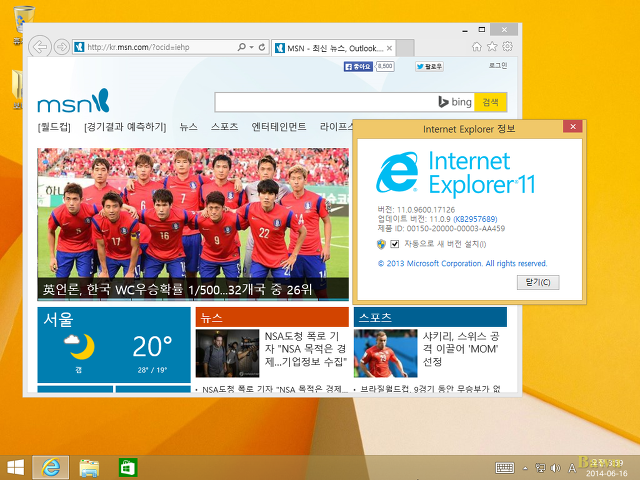Open the 엔터테인먼트 navigation item
This screenshot has width=640, height=480.
(x=279, y=127)
